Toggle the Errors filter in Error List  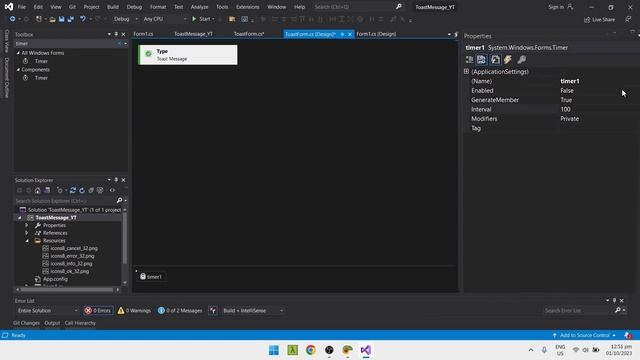coord(98,311)
